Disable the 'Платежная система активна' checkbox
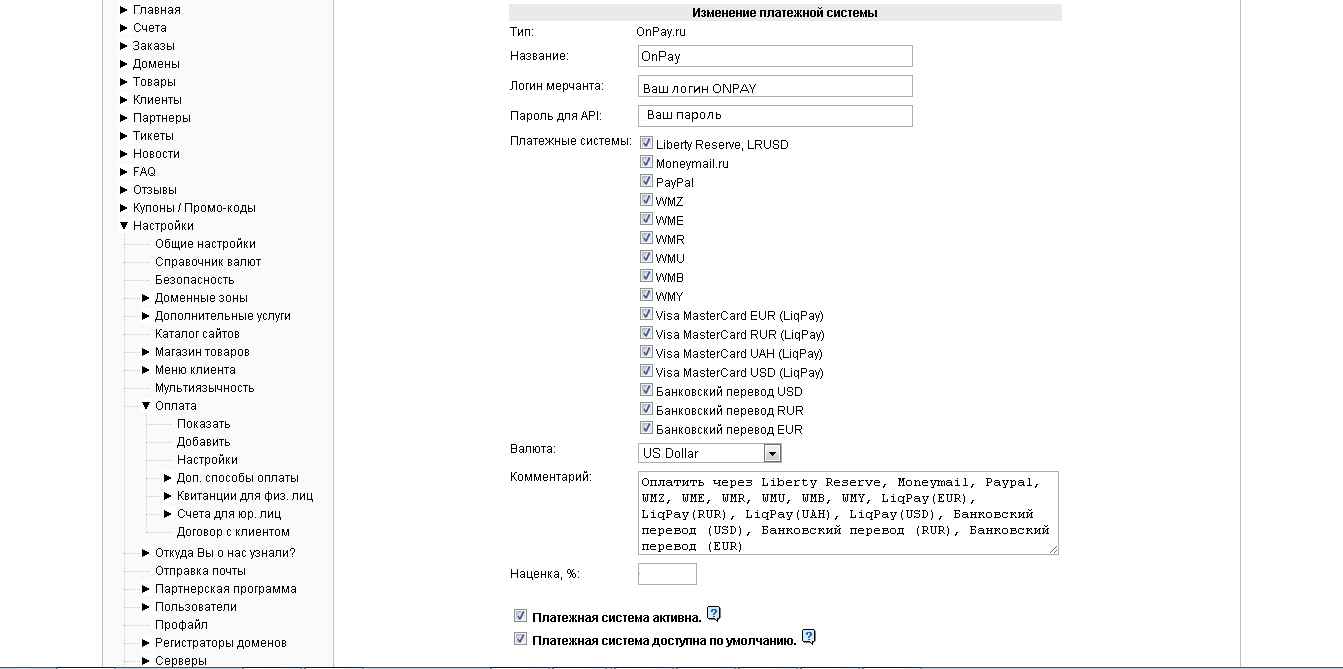The image size is (1343, 669). (x=520, y=616)
